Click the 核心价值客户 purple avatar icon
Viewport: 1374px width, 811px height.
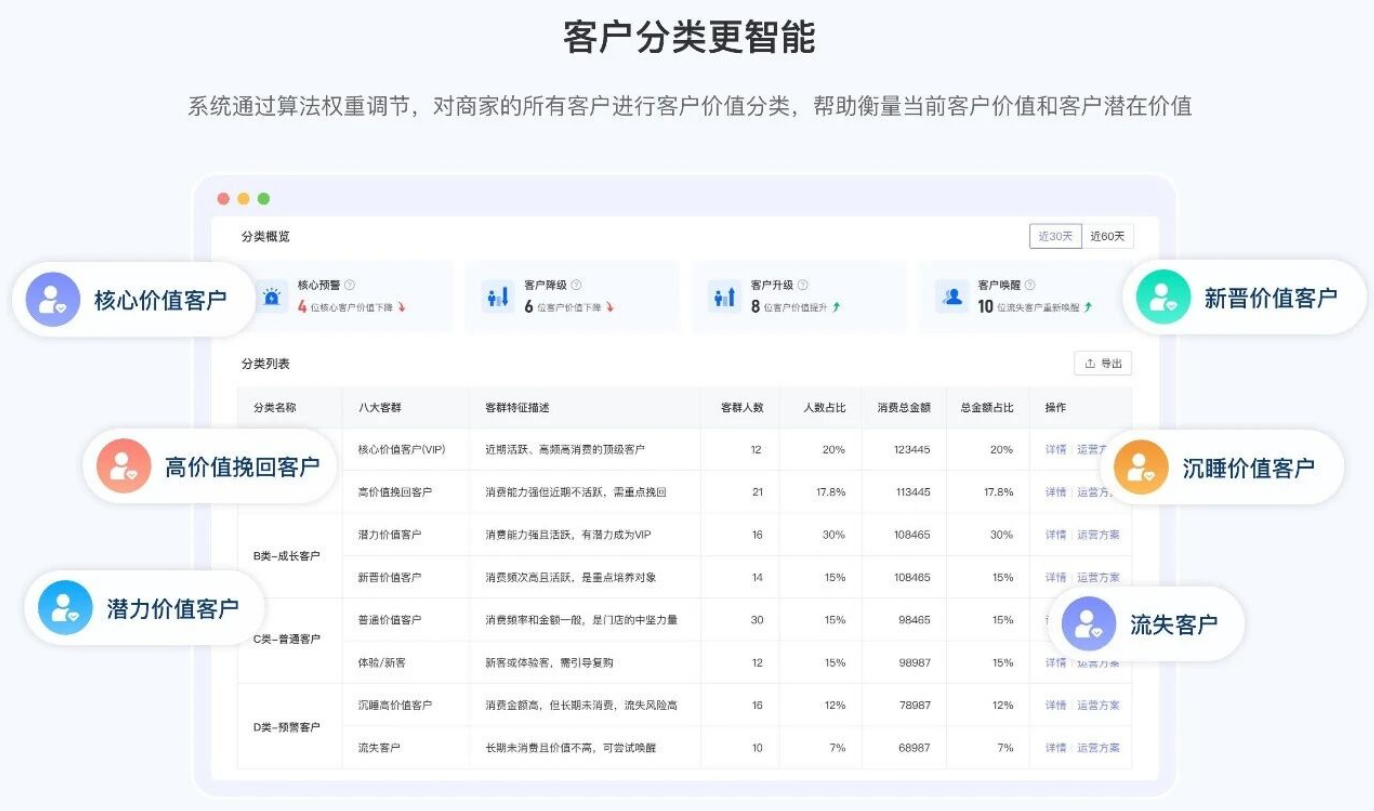tap(53, 300)
